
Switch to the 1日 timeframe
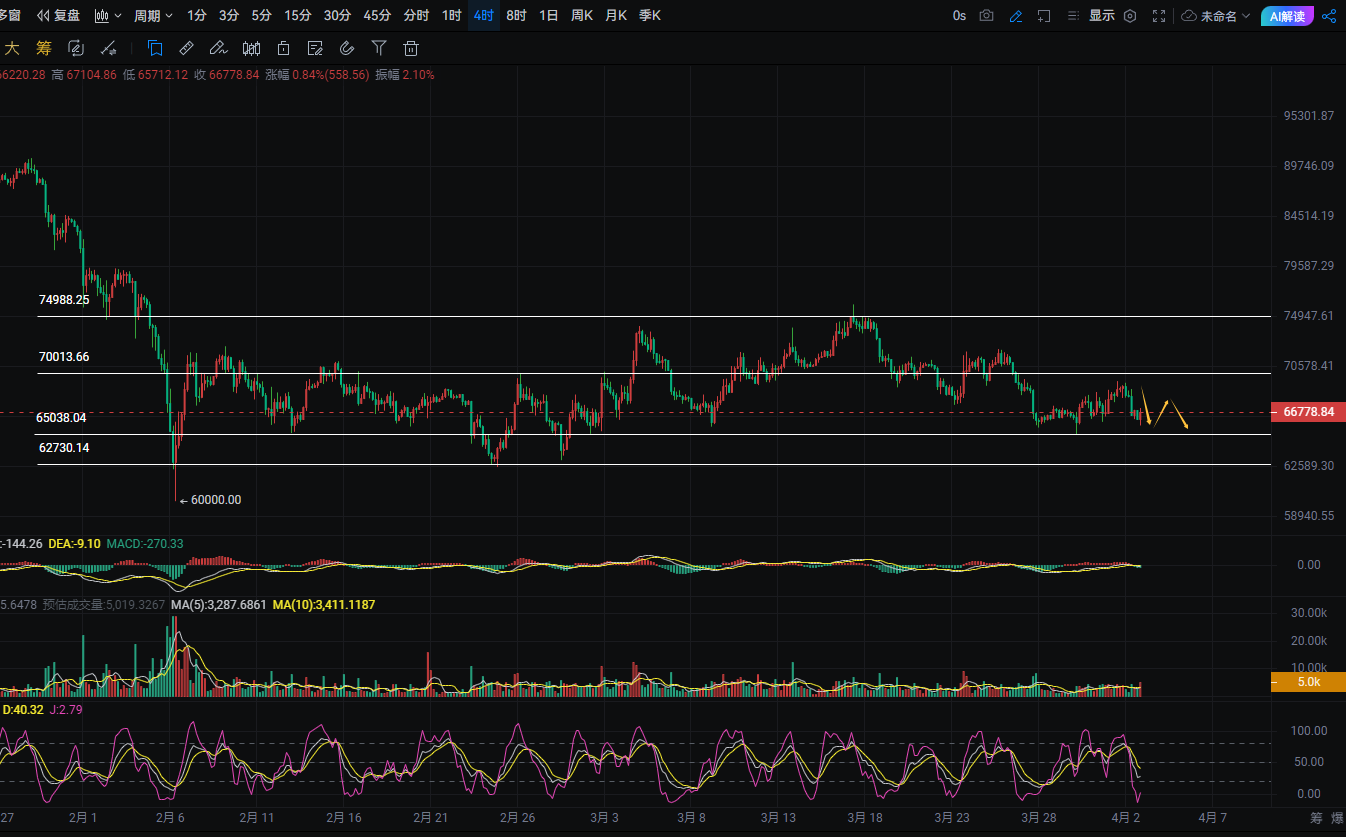[549, 16]
